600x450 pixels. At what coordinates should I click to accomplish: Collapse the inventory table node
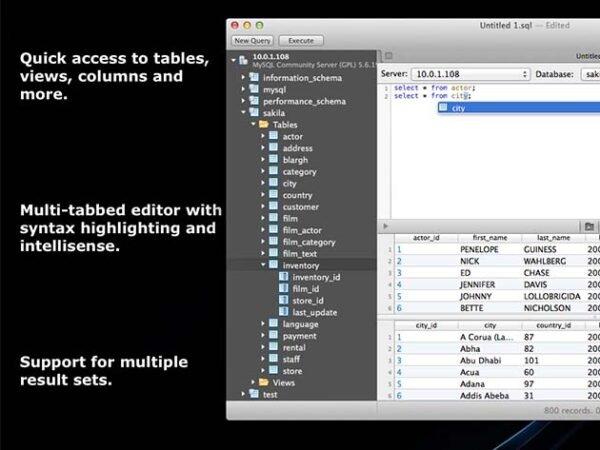pyautogui.click(x=263, y=265)
